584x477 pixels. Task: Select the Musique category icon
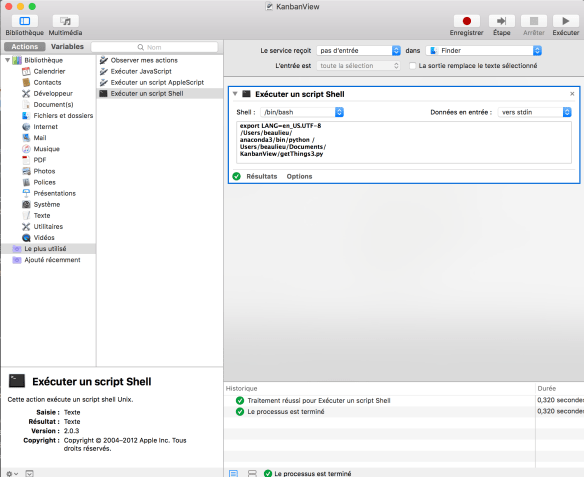[x=26, y=149]
